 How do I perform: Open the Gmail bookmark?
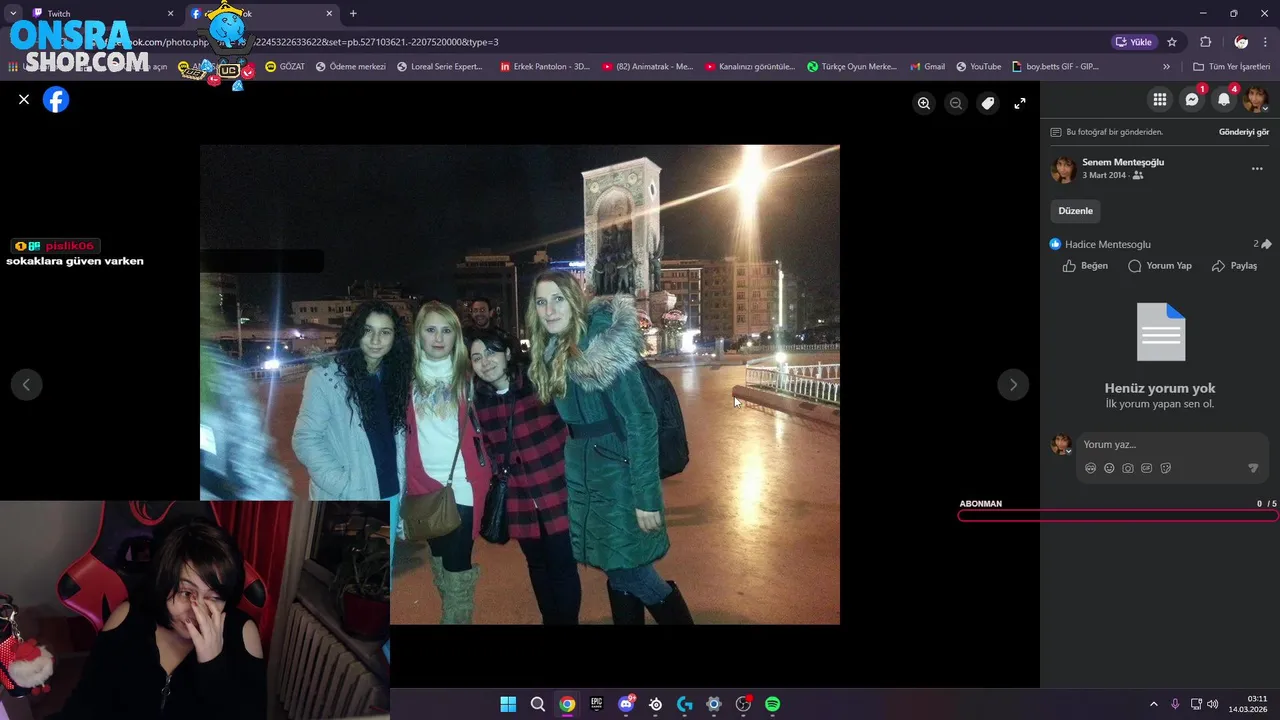click(x=927, y=67)
